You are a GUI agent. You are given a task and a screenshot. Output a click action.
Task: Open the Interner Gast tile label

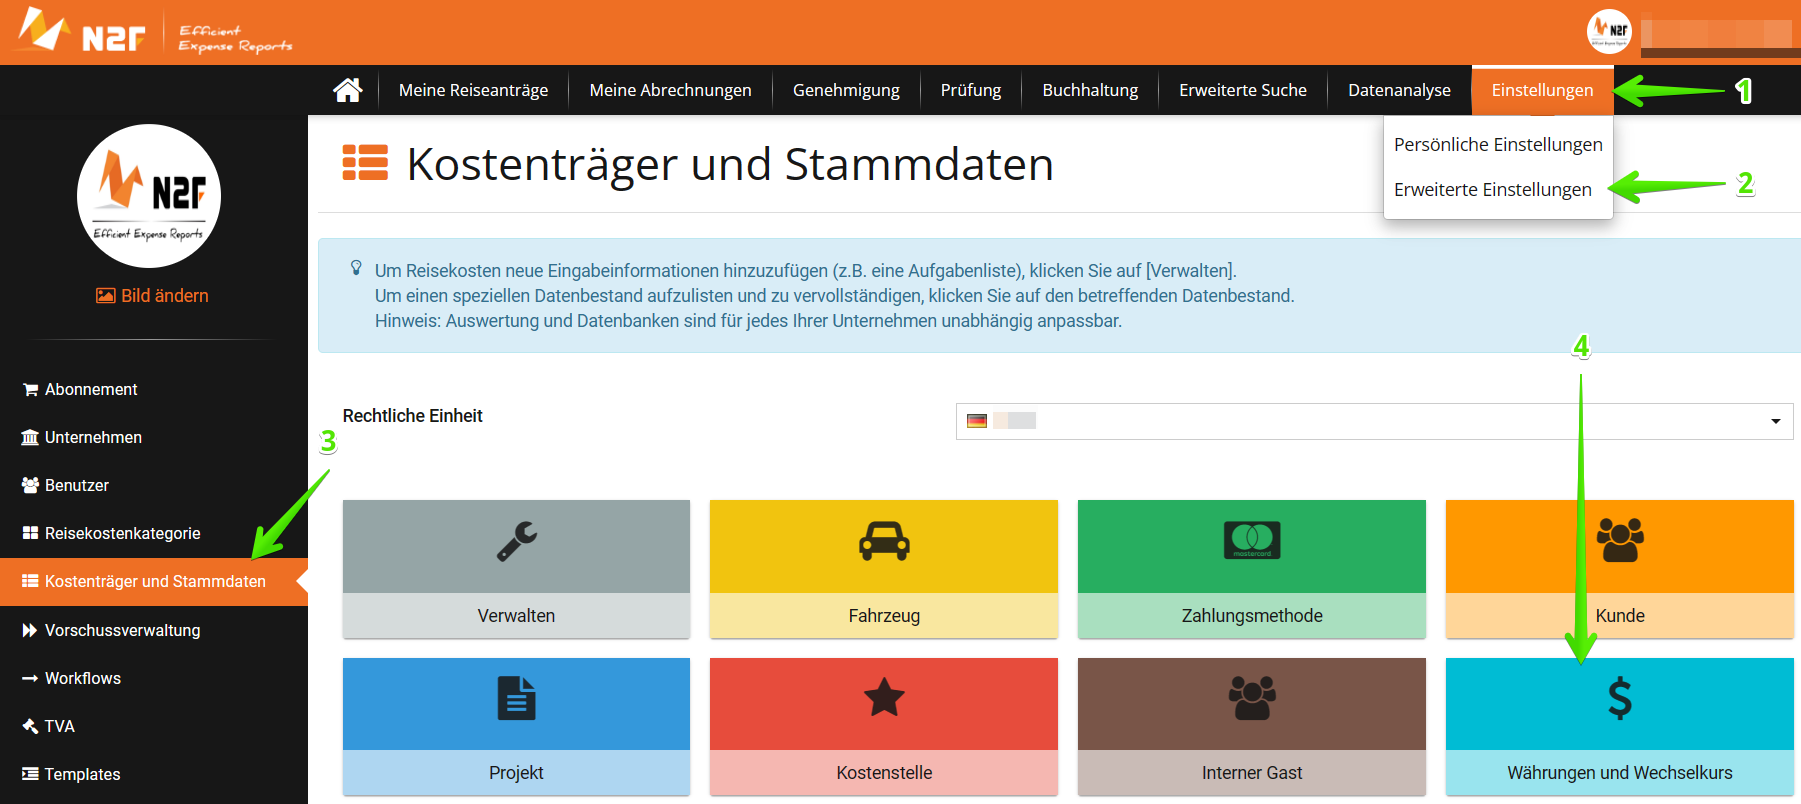pos(1252,773)
